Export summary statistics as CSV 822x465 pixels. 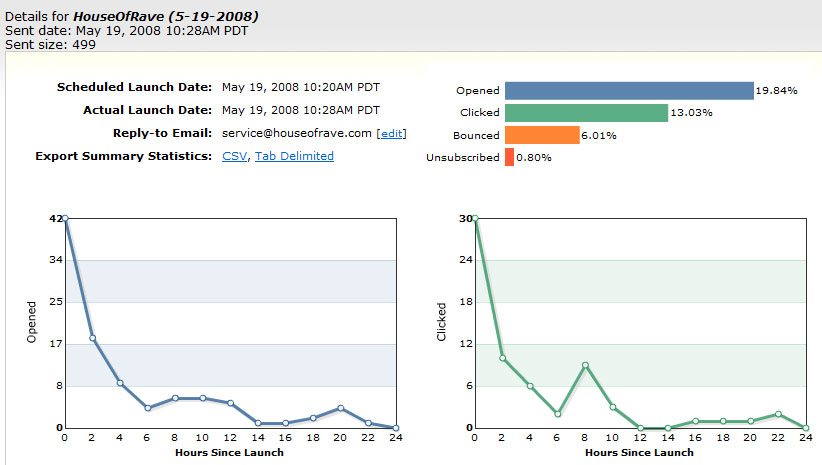(x=234, y=156)
